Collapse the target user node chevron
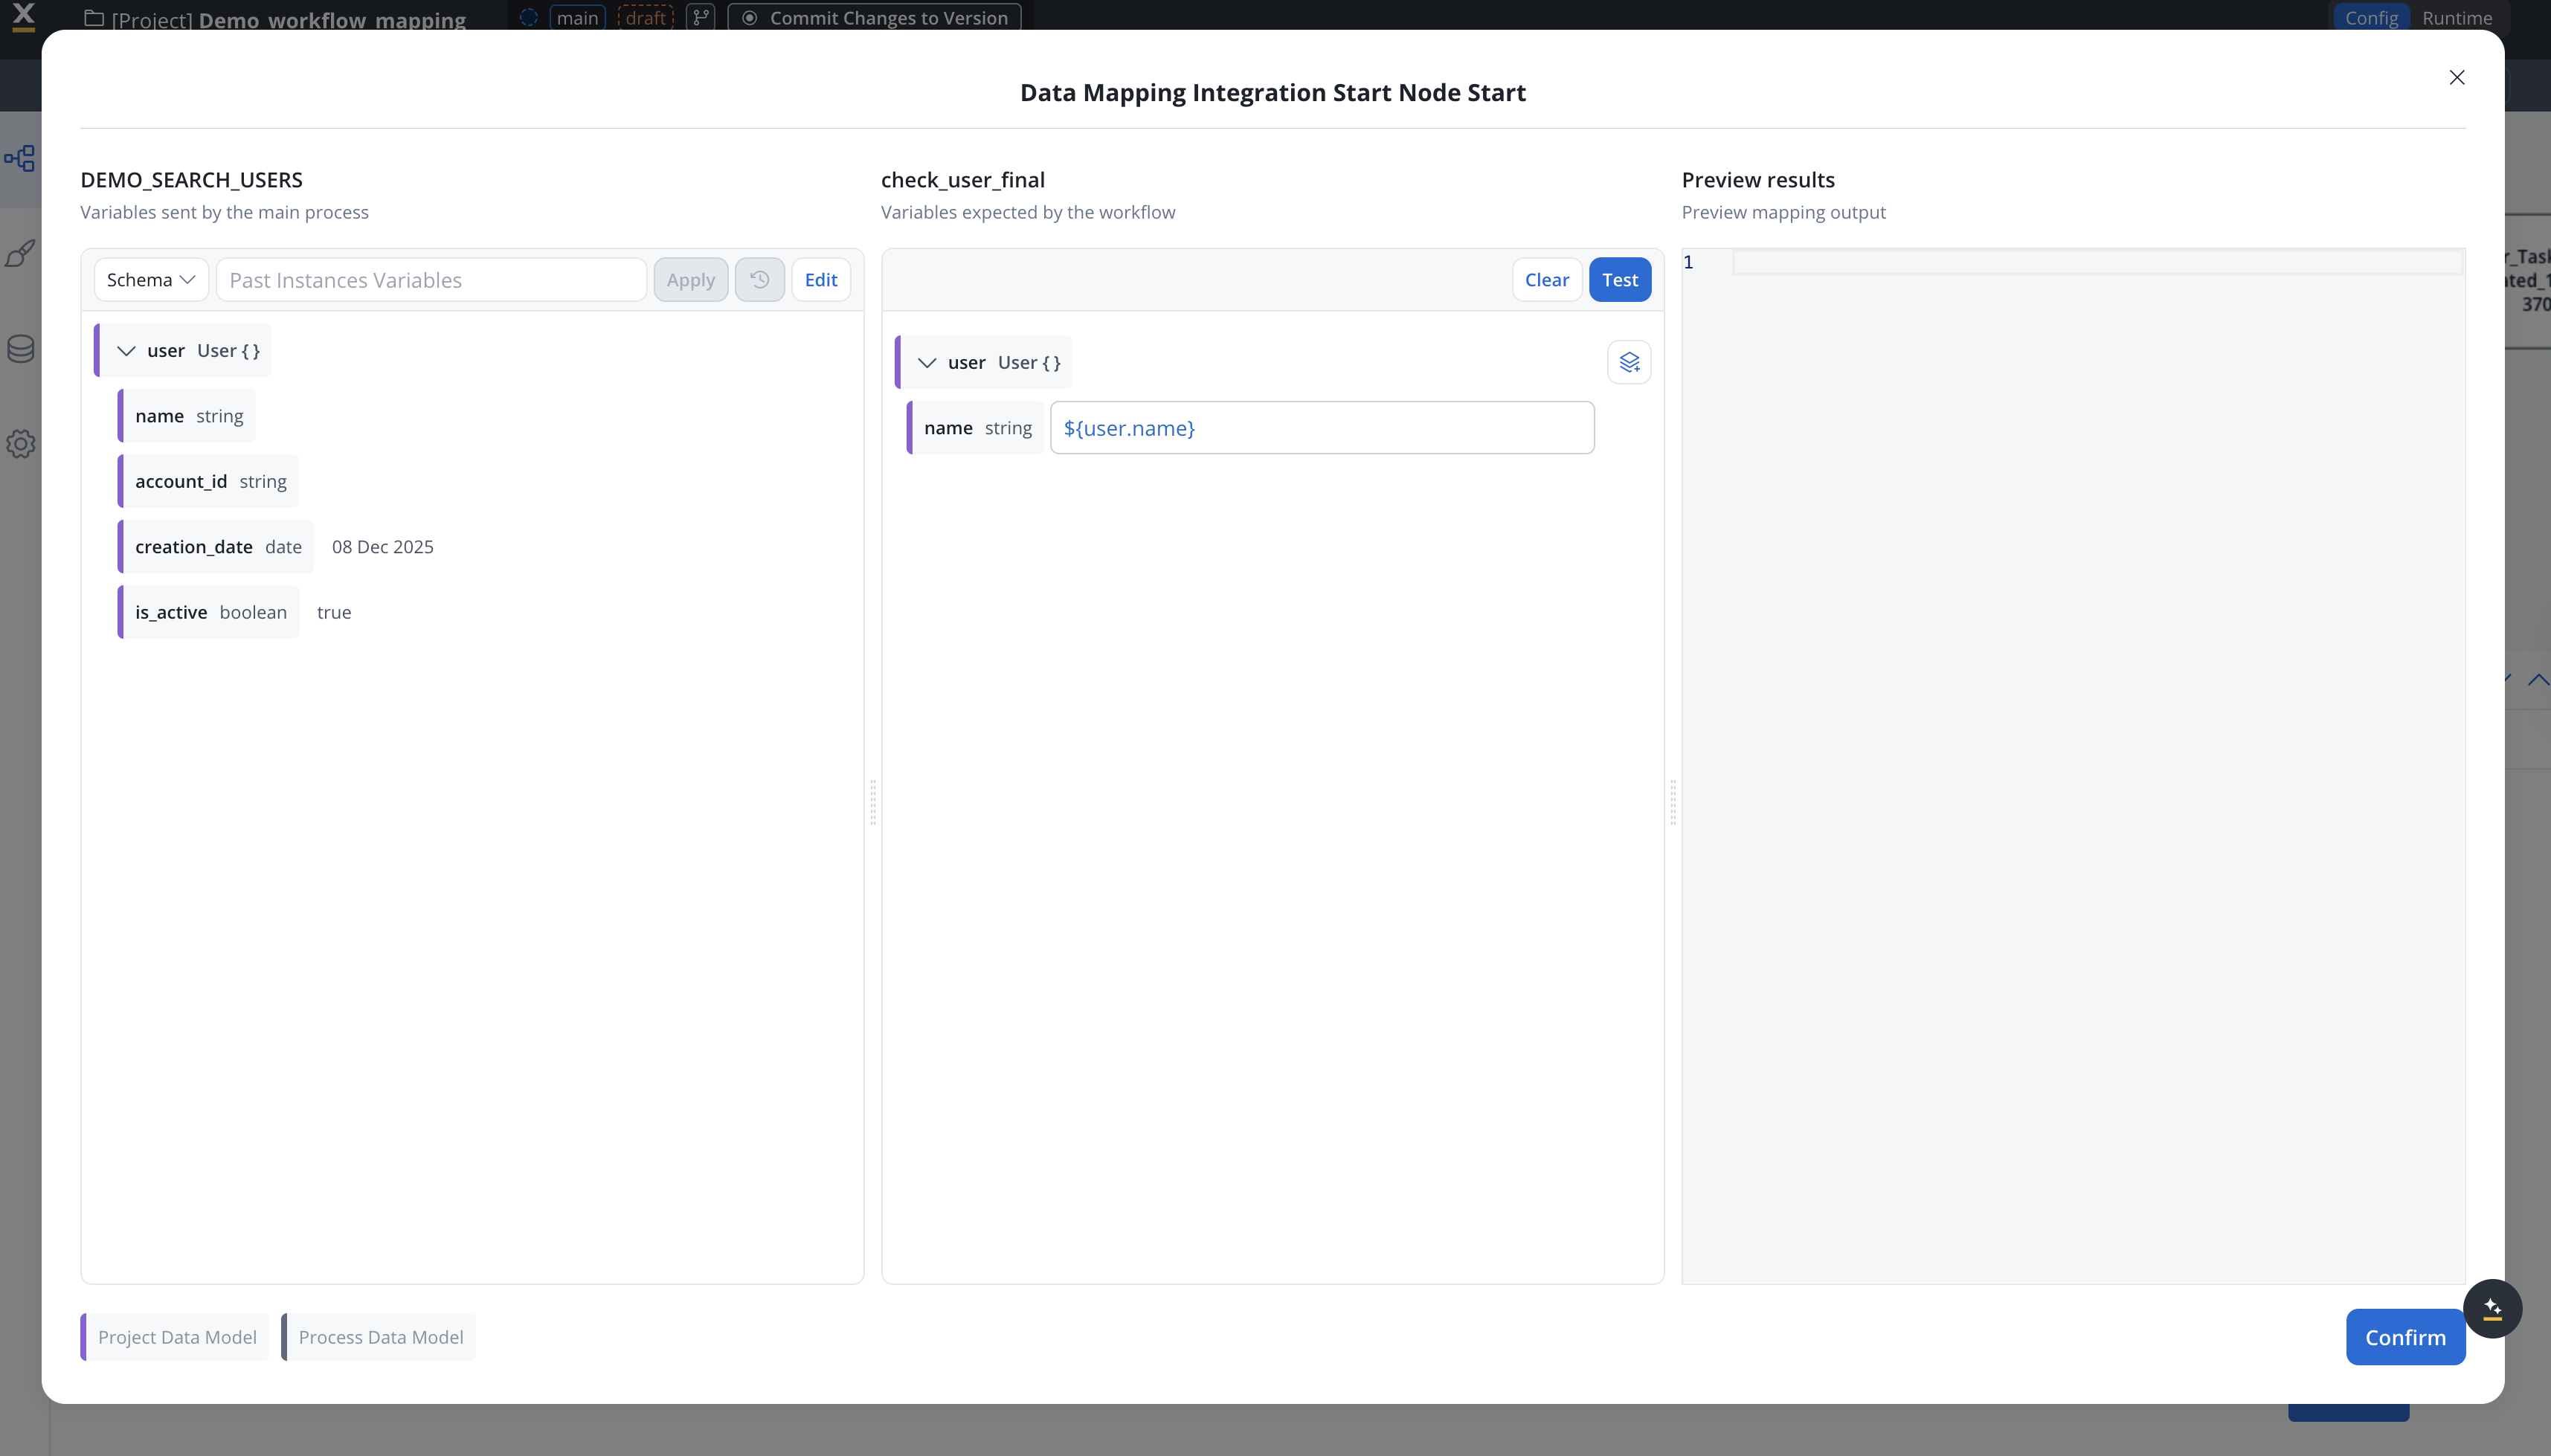Viewport: 2551px width, 1456px height. (927, 363)
